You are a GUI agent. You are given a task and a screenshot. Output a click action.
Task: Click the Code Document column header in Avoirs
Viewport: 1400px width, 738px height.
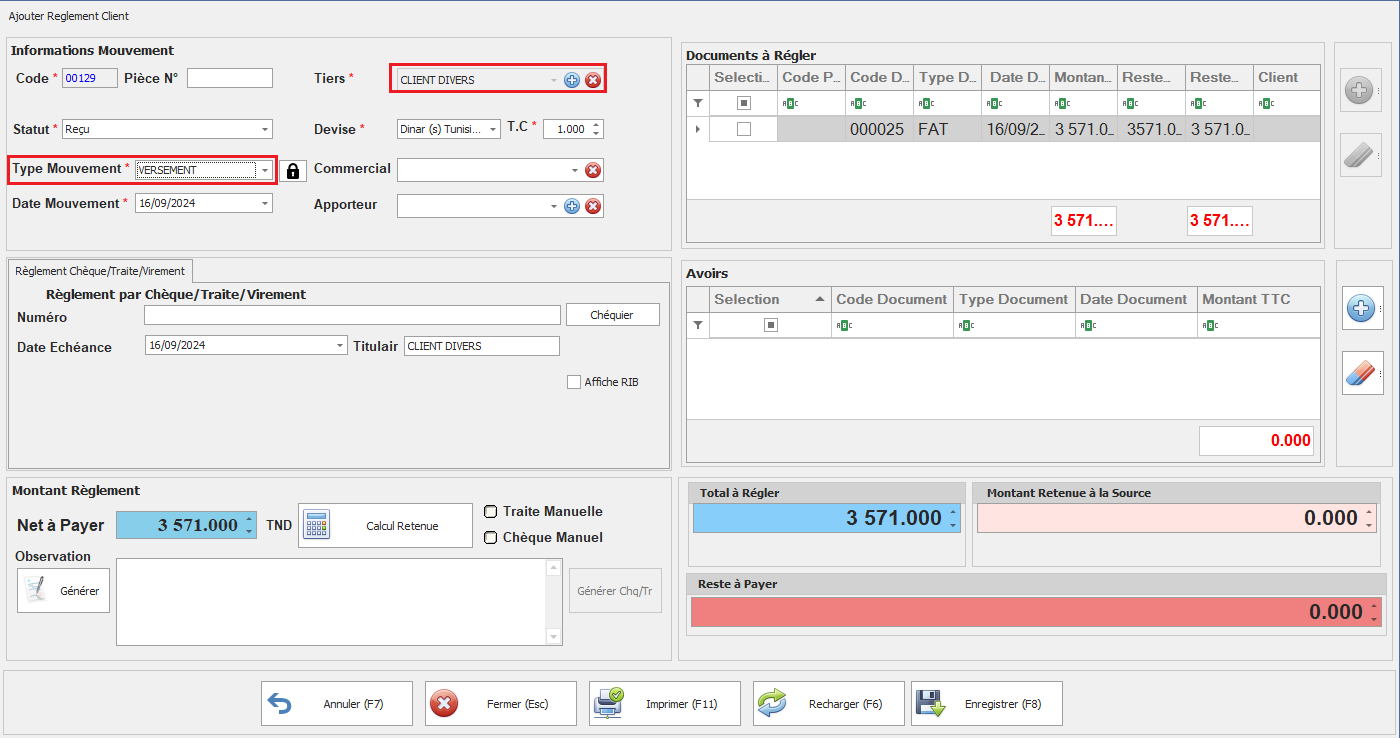[892, 299]
